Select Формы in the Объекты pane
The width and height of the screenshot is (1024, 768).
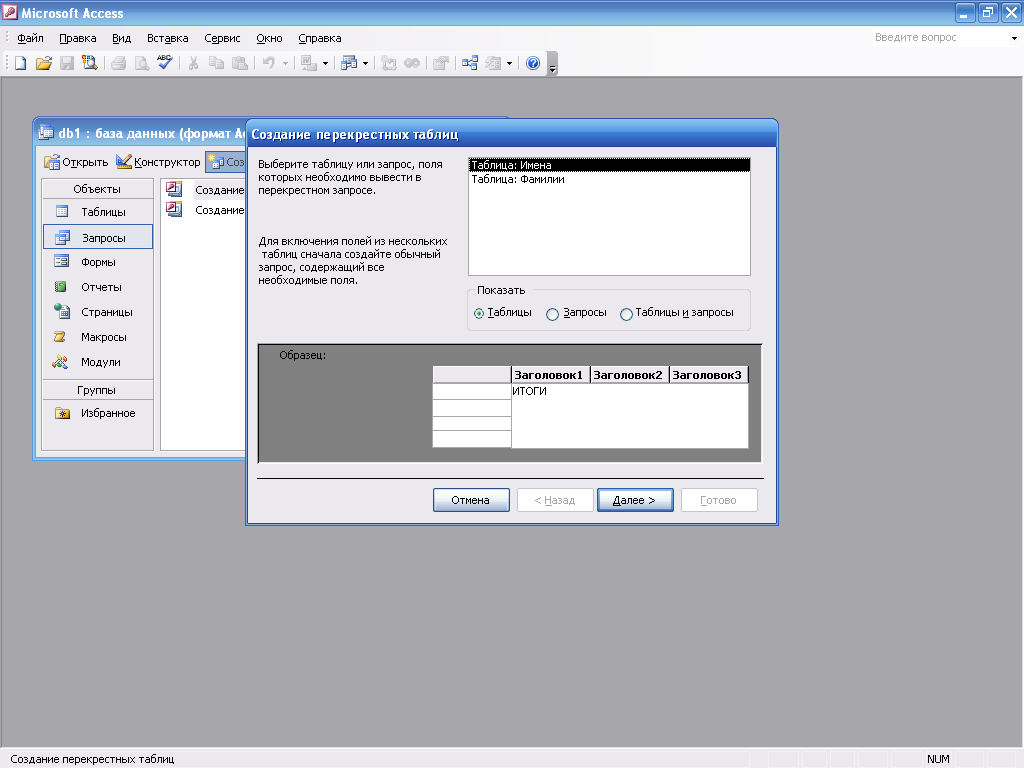[x=98, y=262]
